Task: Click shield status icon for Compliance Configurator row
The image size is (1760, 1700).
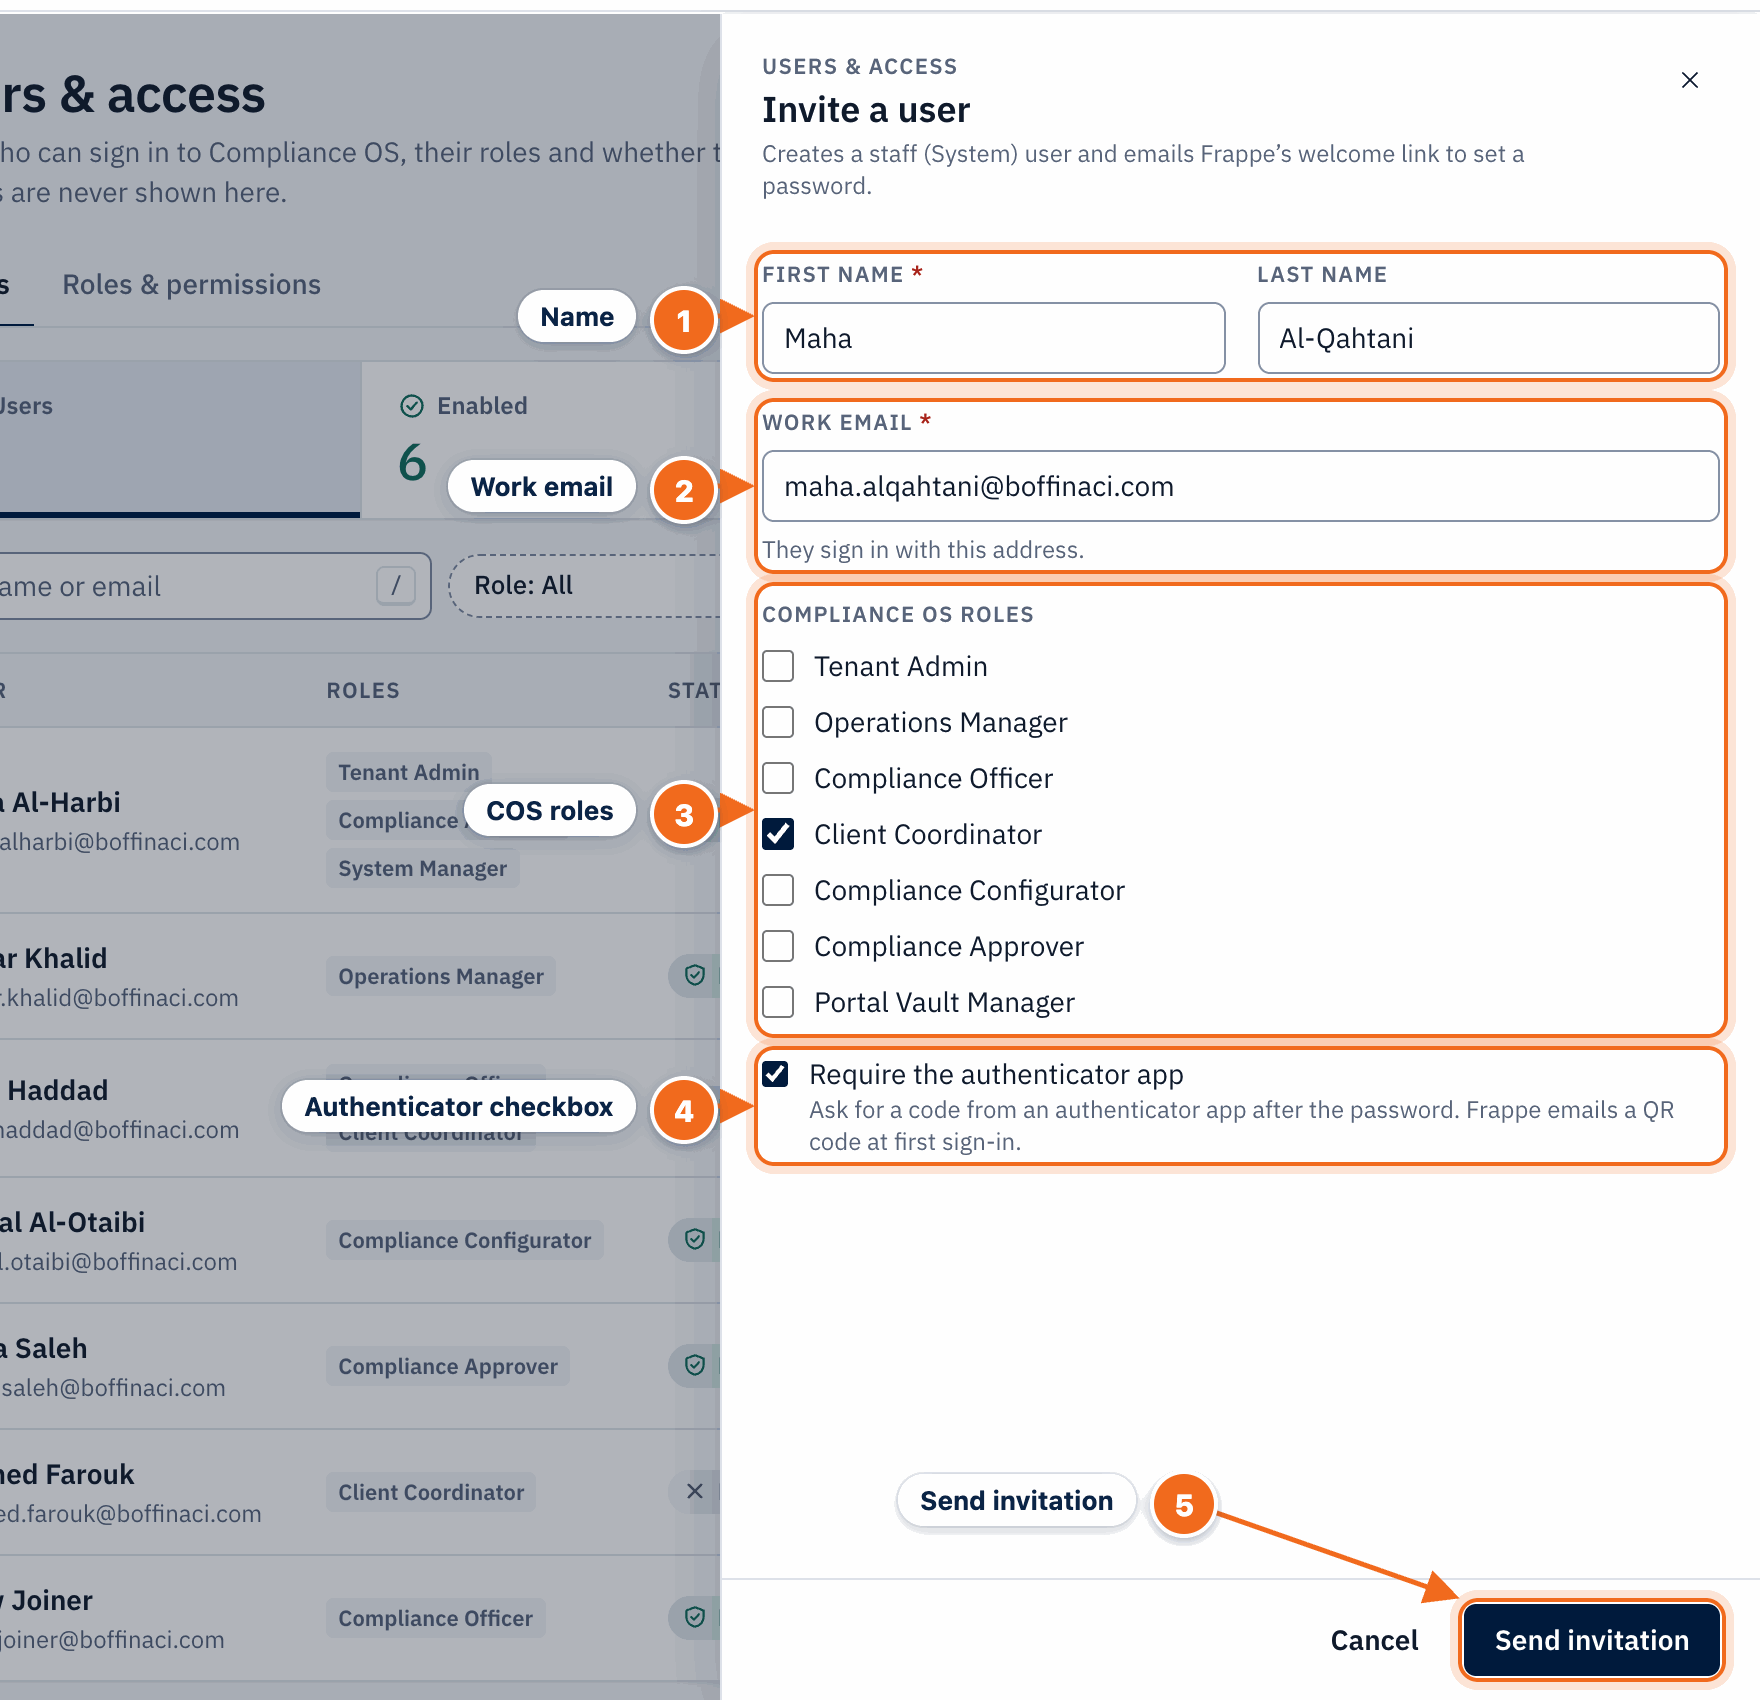Action: tap(695, 1239)
